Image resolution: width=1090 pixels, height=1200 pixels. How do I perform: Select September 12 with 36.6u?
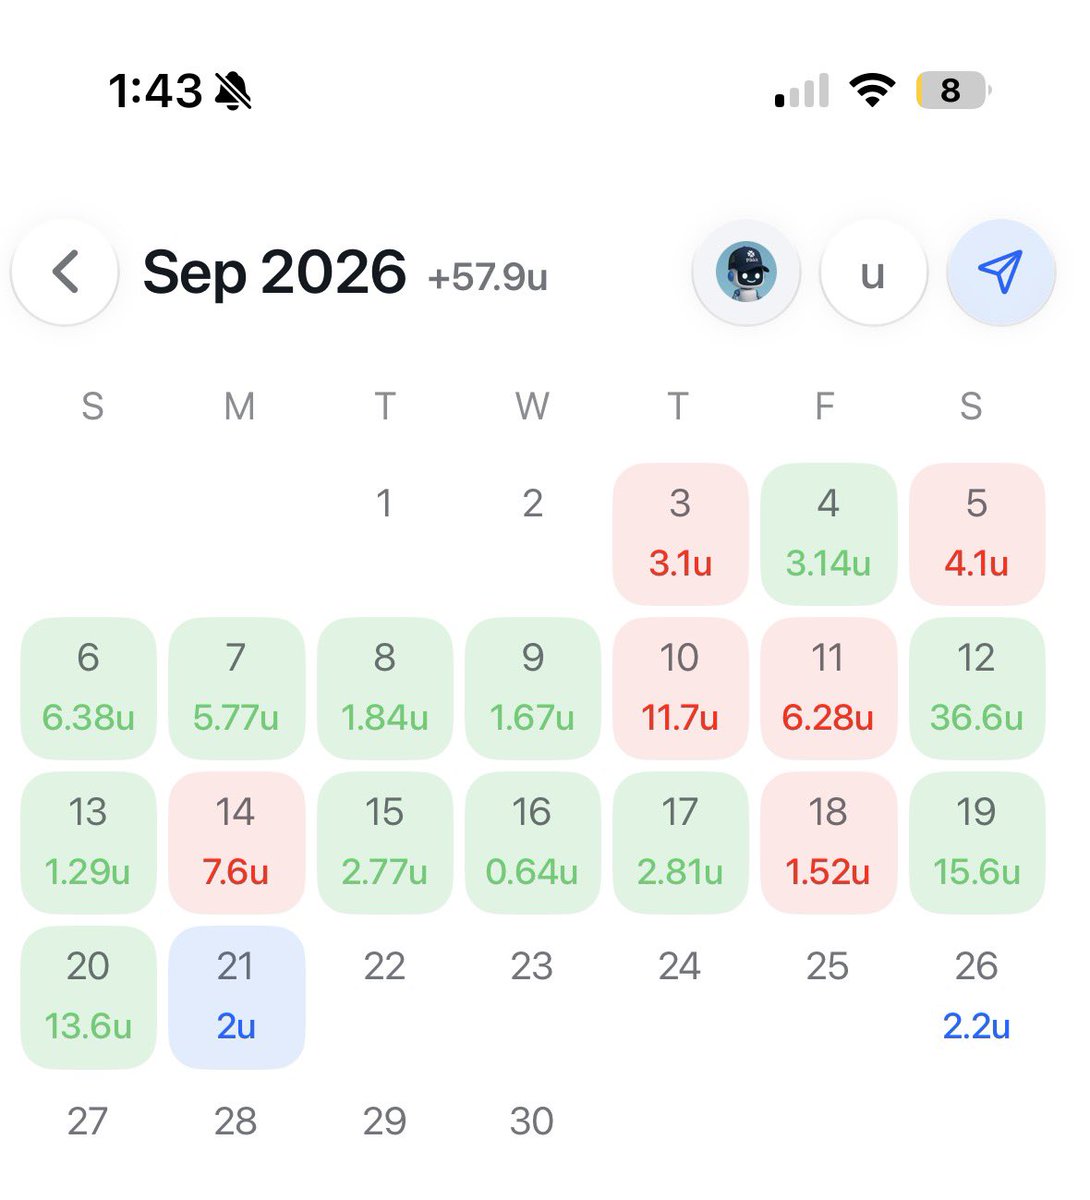click(x=977, y=688)
